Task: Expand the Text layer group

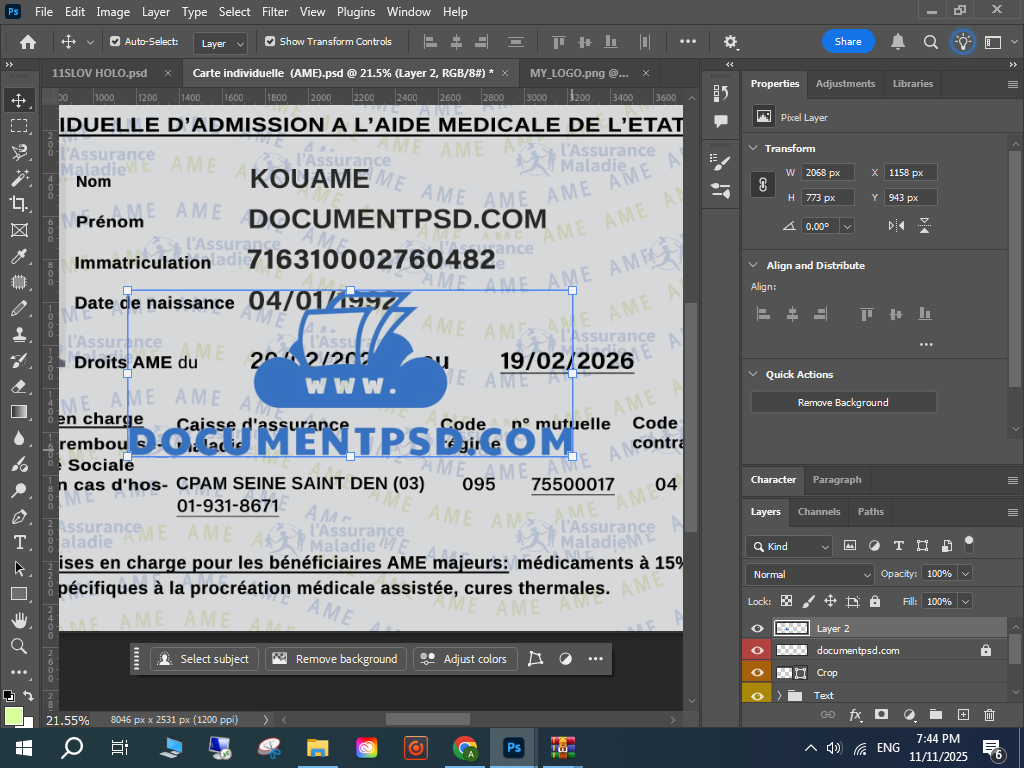Action: (779, 695)
